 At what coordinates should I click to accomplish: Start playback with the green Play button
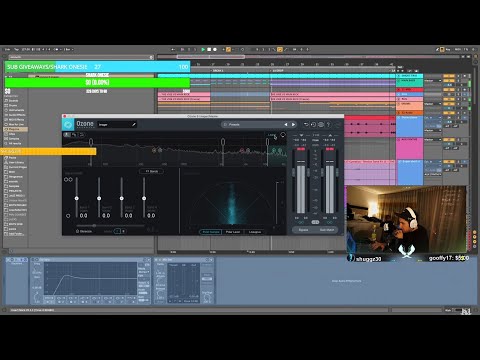203,49
